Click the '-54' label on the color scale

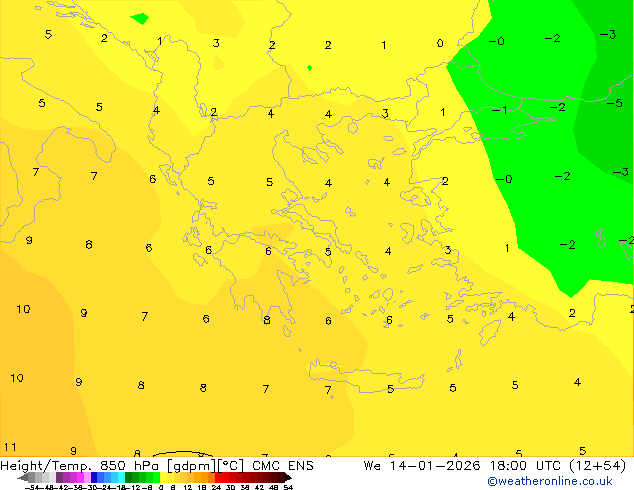(x=31, y=487)
